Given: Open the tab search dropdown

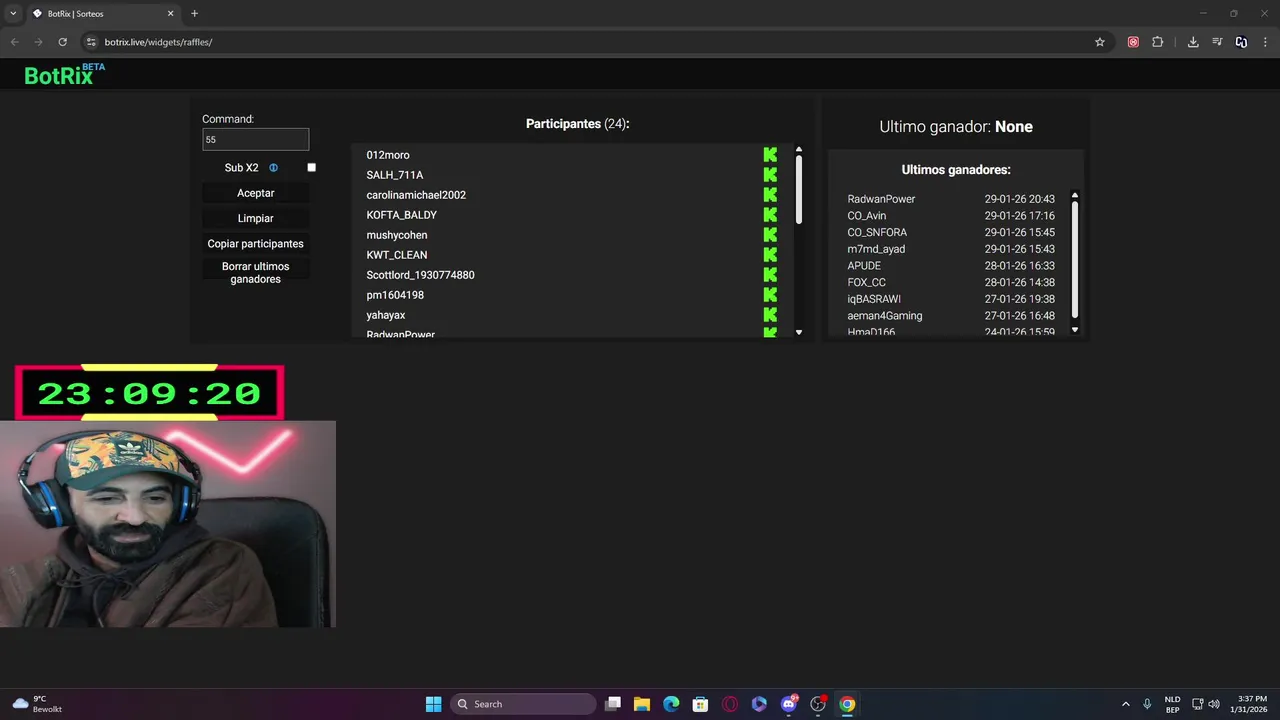Looking at the screenshot, I should tap(13, 14).
